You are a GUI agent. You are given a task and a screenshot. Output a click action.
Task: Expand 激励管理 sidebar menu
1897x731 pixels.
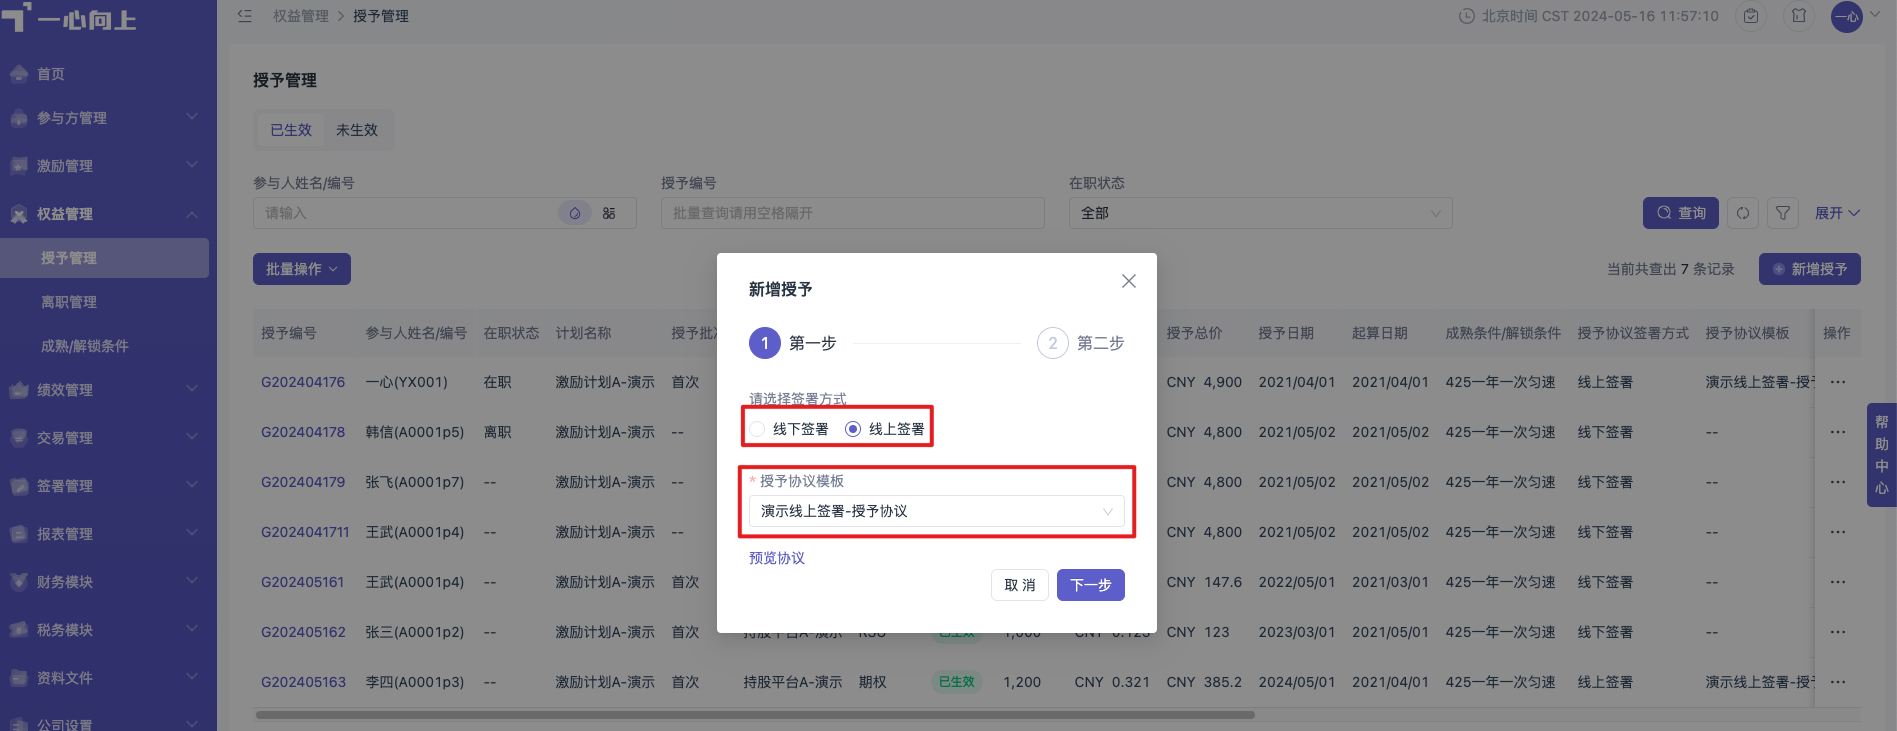pos(108,166)
